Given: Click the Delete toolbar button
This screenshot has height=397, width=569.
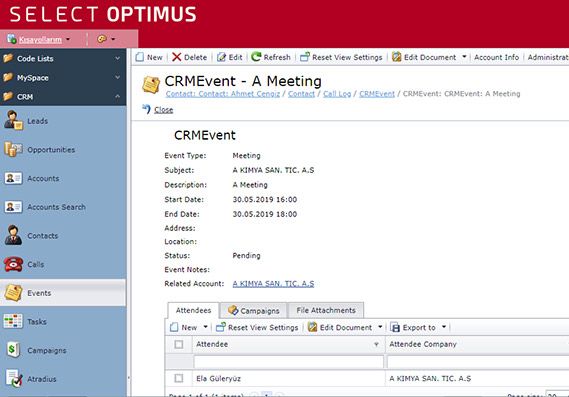Looking at the screenshot, I should pyautogui.click(x=189, y=57).
